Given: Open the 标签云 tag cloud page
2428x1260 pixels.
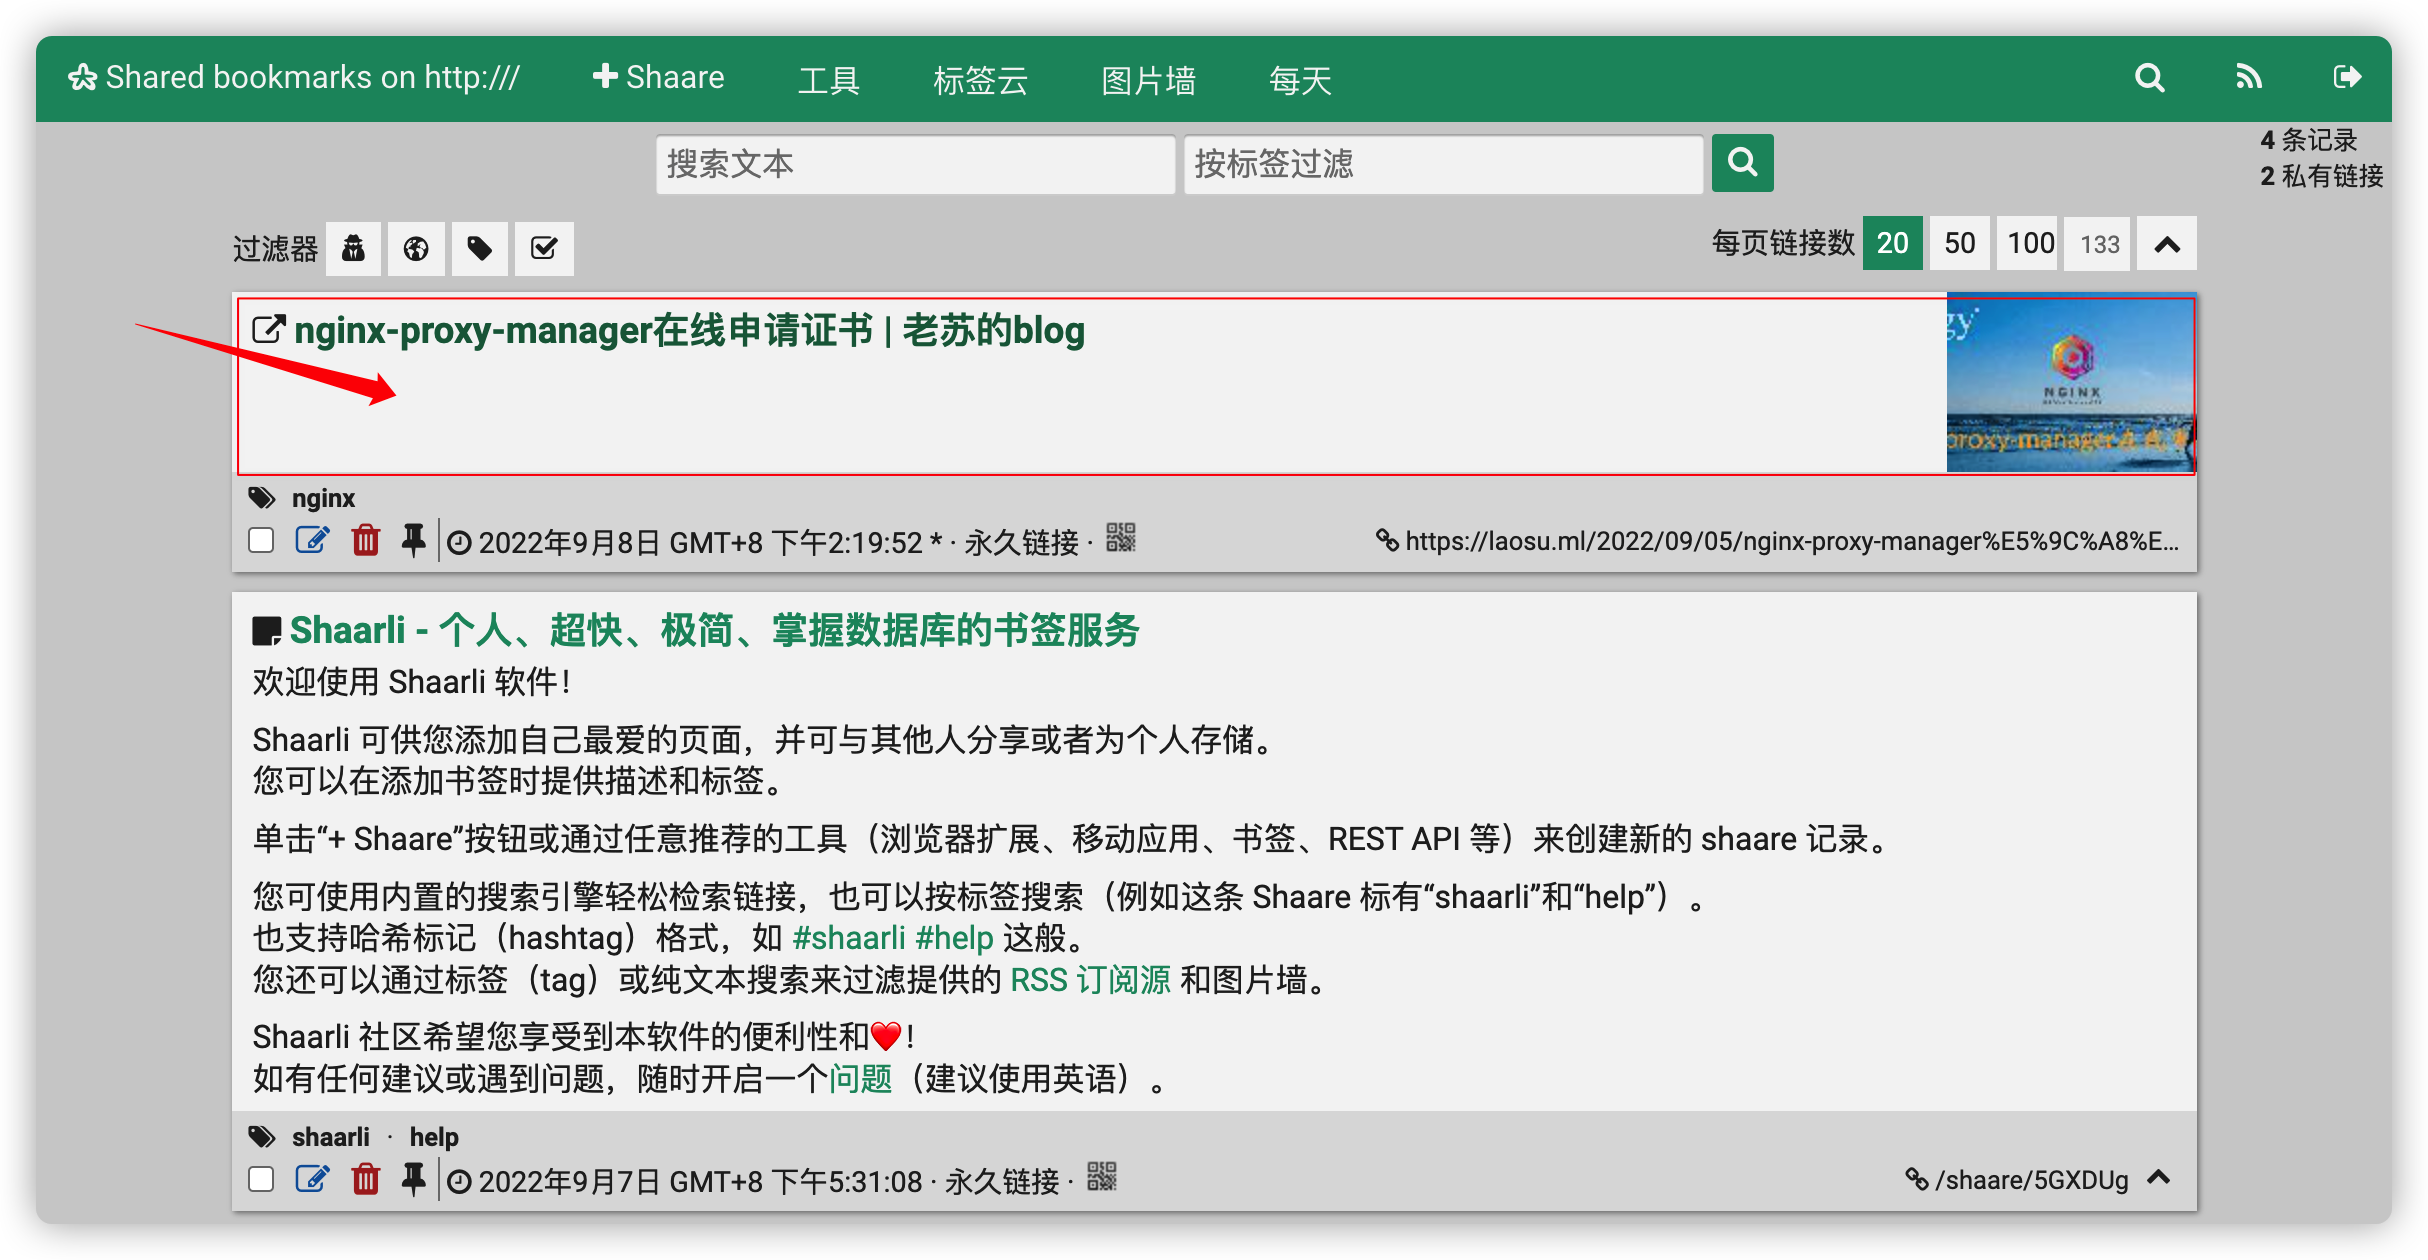Looking at the screenshot, I should 980,80.
